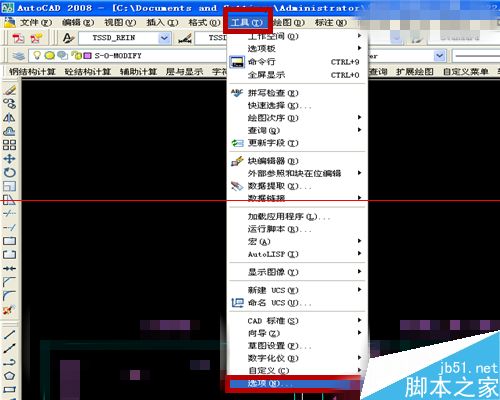Select the Line drawing tool

9,334
